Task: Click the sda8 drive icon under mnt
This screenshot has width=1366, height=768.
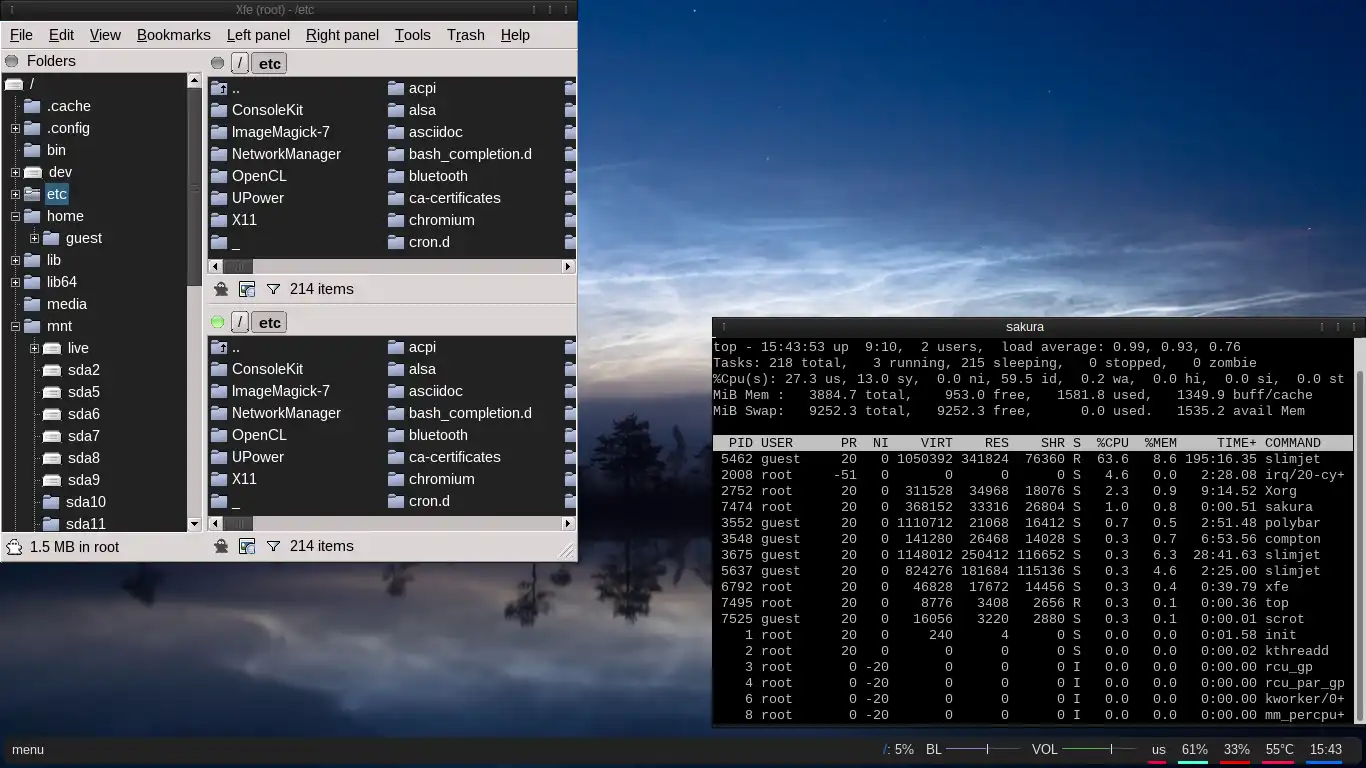Action: point(52,458)
